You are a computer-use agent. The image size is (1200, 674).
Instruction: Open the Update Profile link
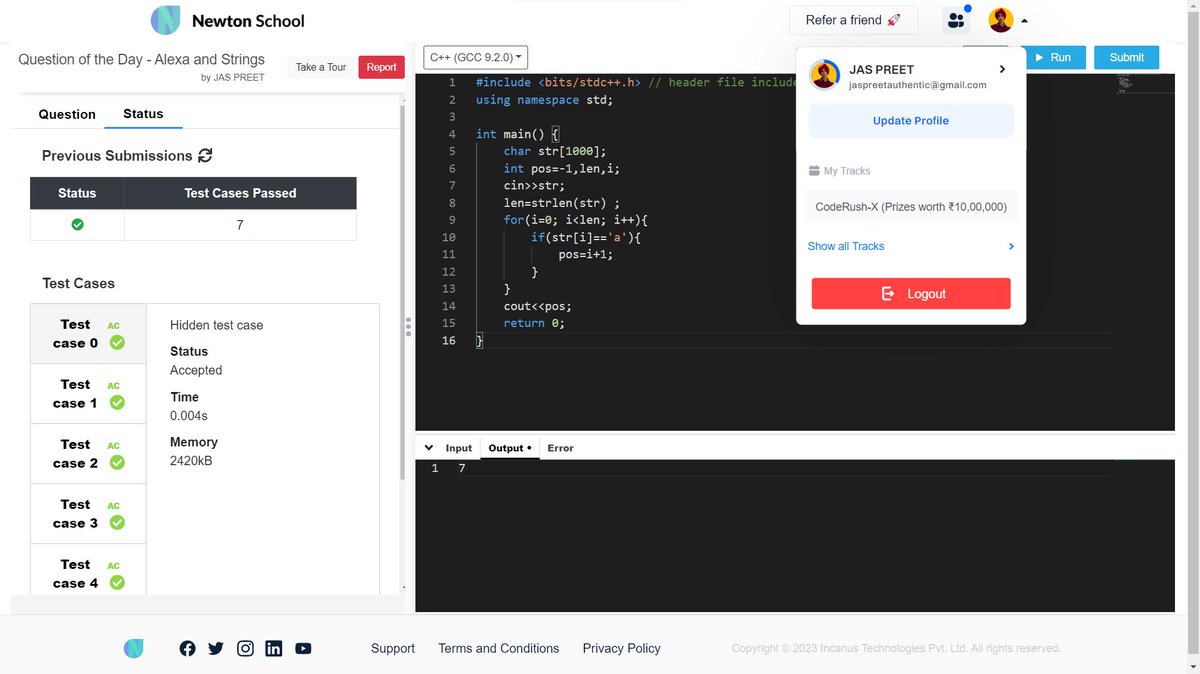coord(910,120)
